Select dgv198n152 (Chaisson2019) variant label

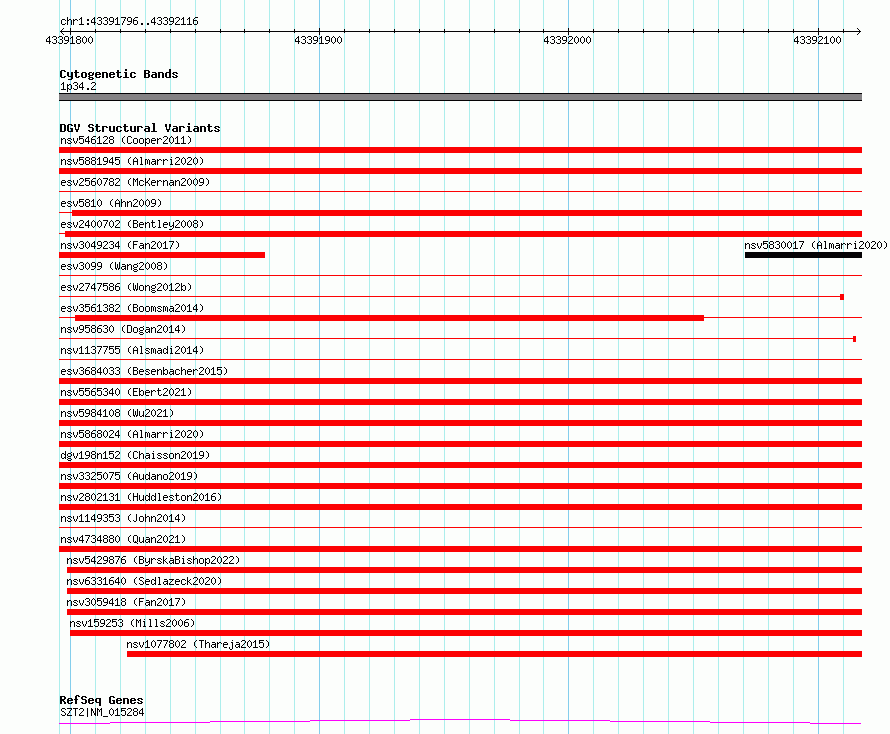135,455
